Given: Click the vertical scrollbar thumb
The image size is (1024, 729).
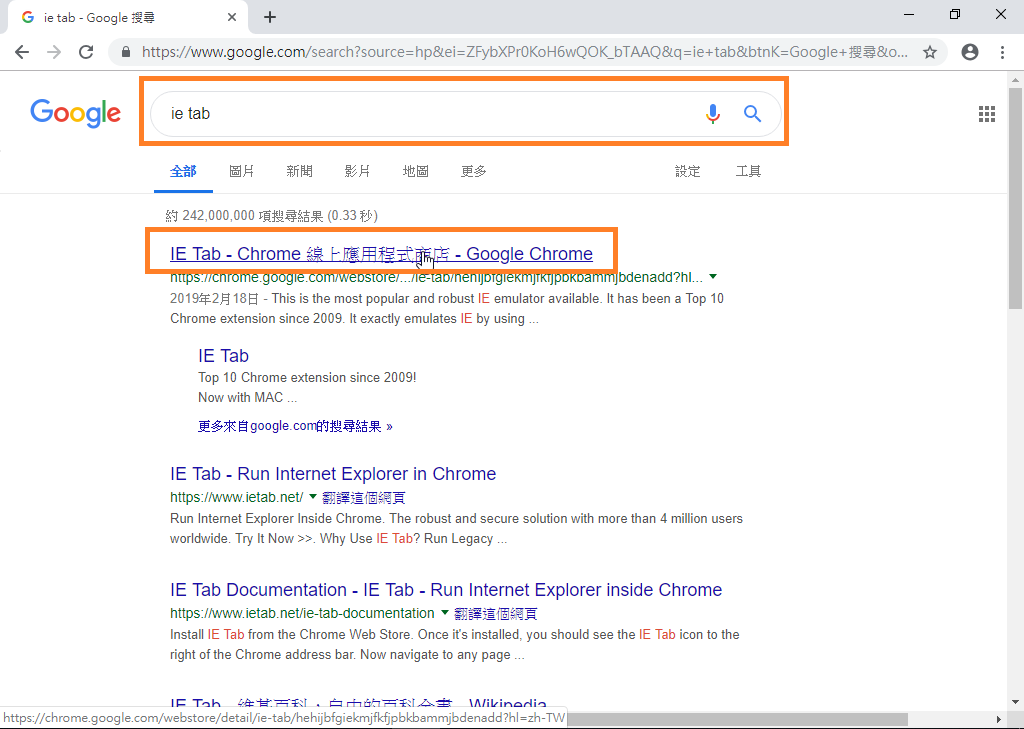Looking at the screenshot, I should pos(1015,198).
